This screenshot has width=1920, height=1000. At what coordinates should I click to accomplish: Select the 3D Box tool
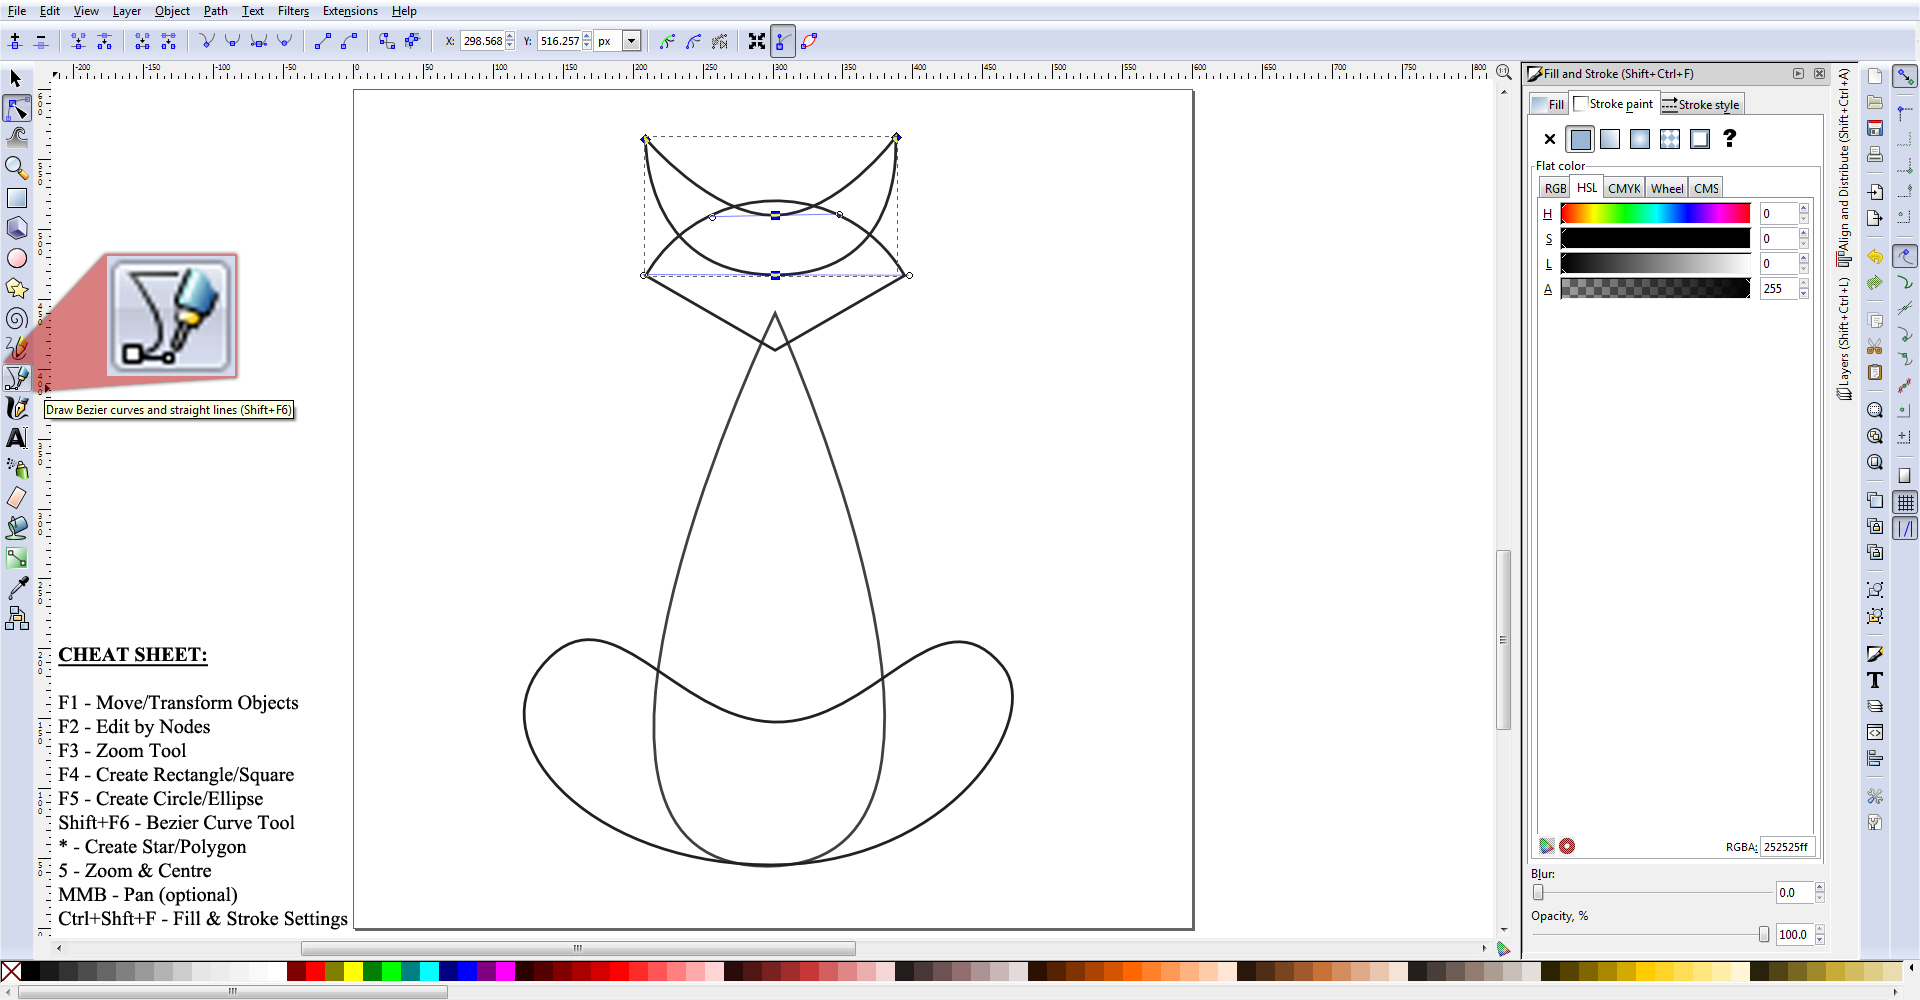pos(17,228)
